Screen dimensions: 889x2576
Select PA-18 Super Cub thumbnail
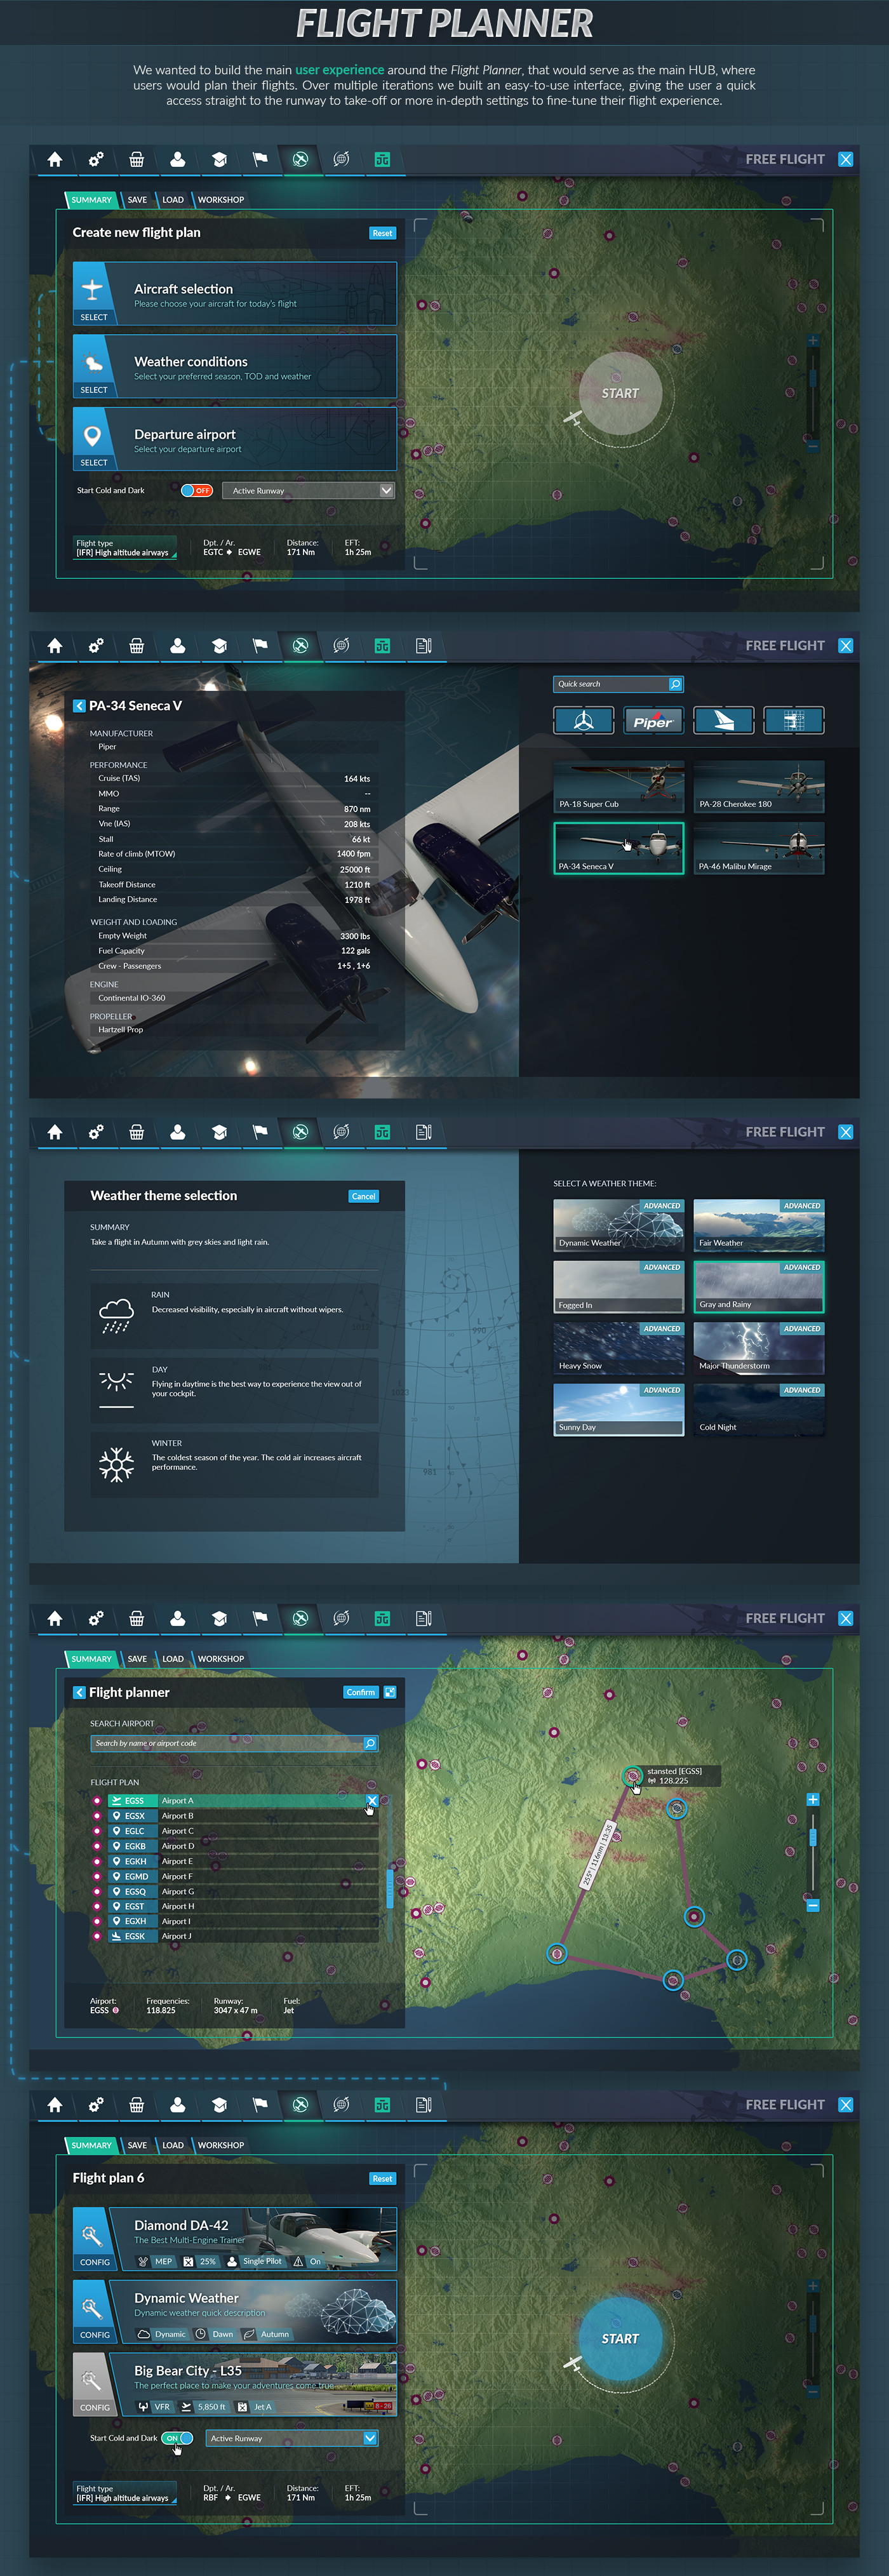tap(619, 786)
